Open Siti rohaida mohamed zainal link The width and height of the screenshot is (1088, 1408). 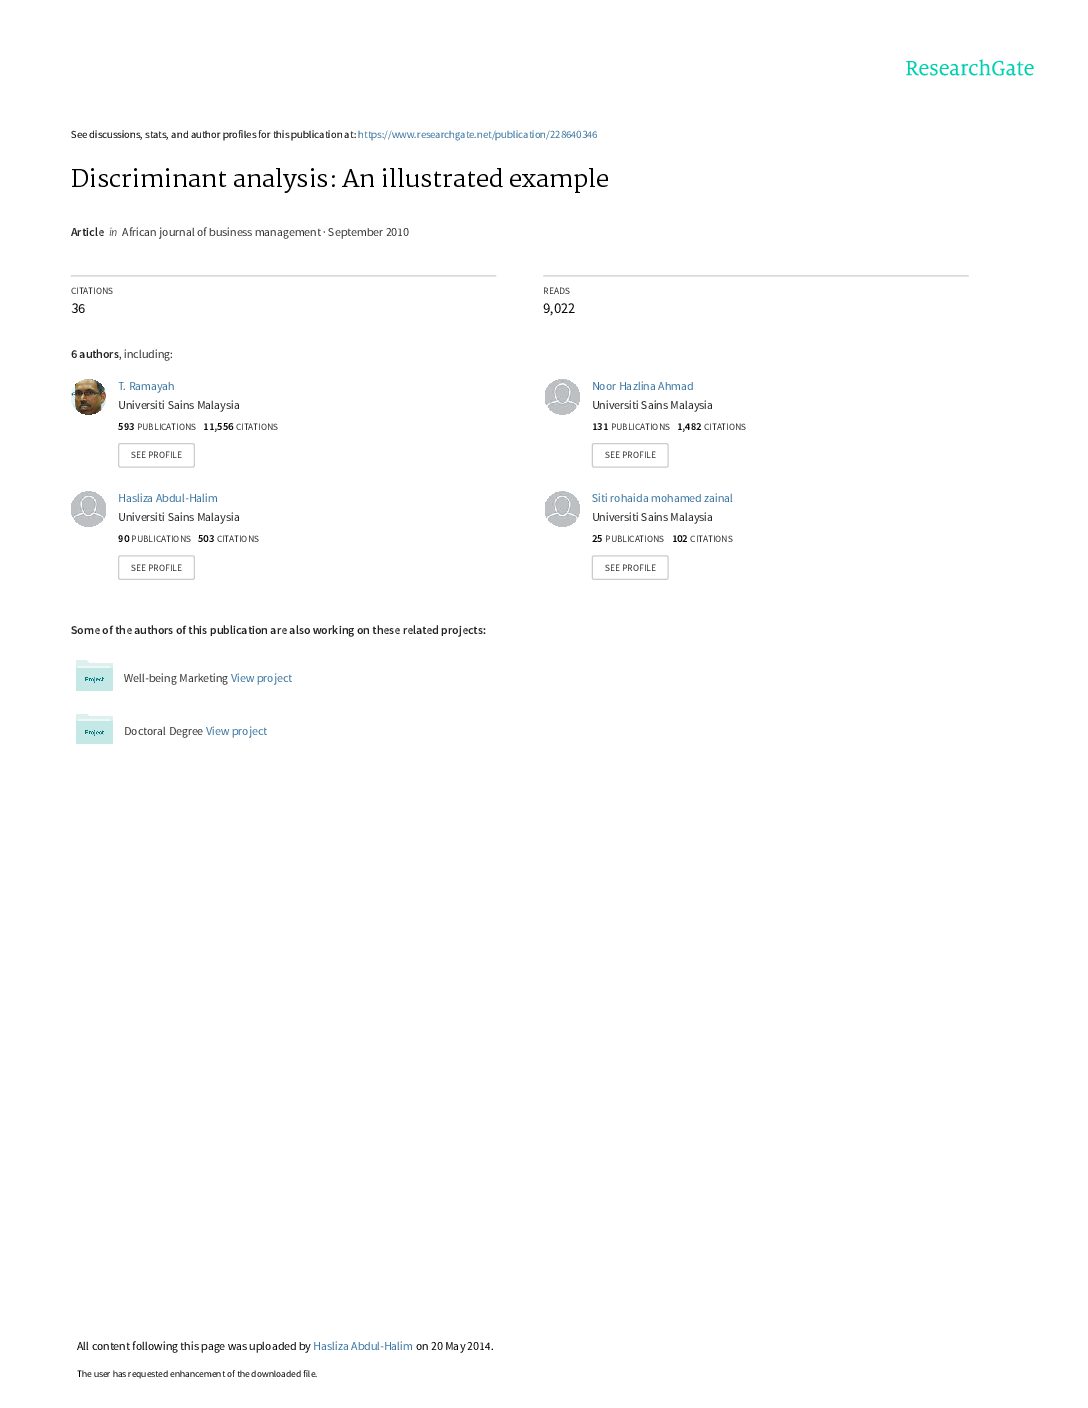[662, 498]
